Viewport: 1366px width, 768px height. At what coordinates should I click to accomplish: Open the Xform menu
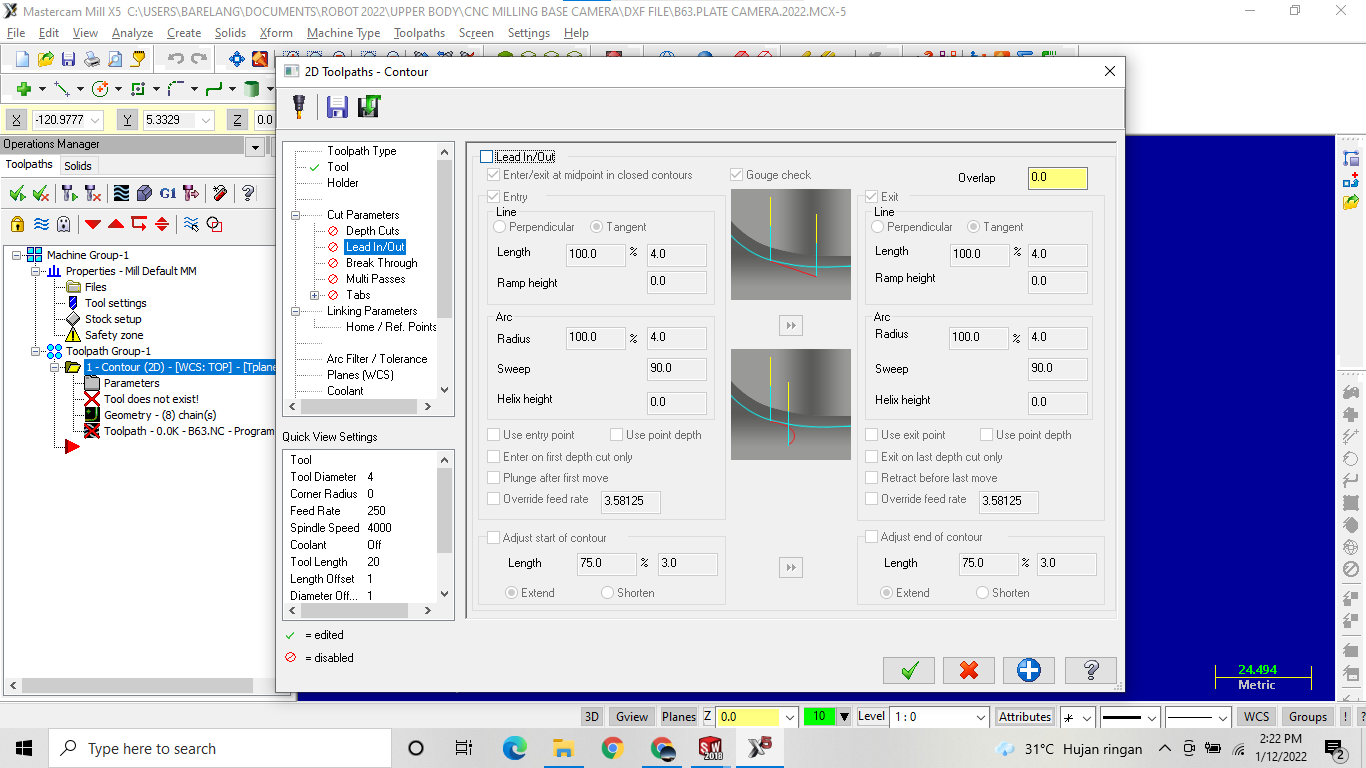[x=276, y=32]
